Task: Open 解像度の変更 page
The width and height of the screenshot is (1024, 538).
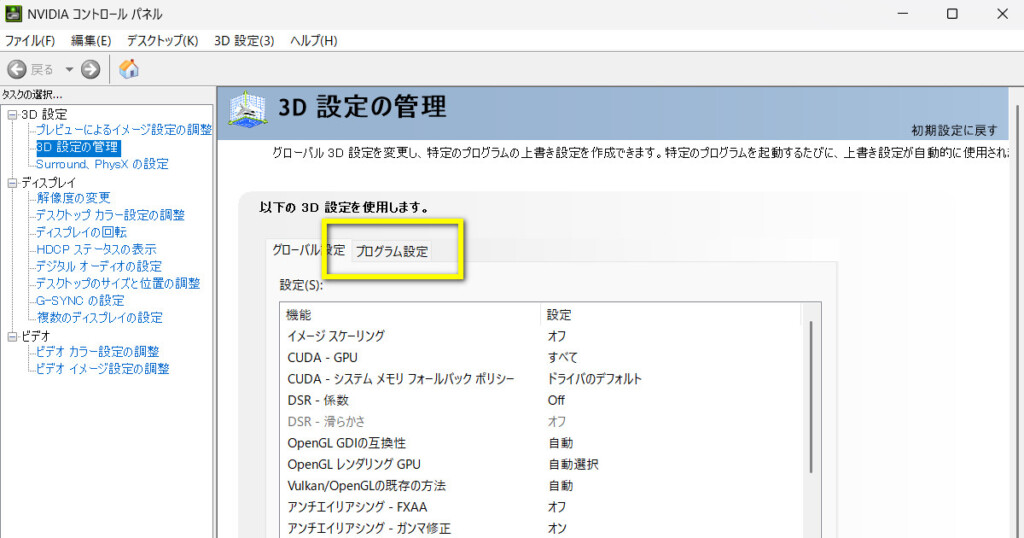Action: 73,198
